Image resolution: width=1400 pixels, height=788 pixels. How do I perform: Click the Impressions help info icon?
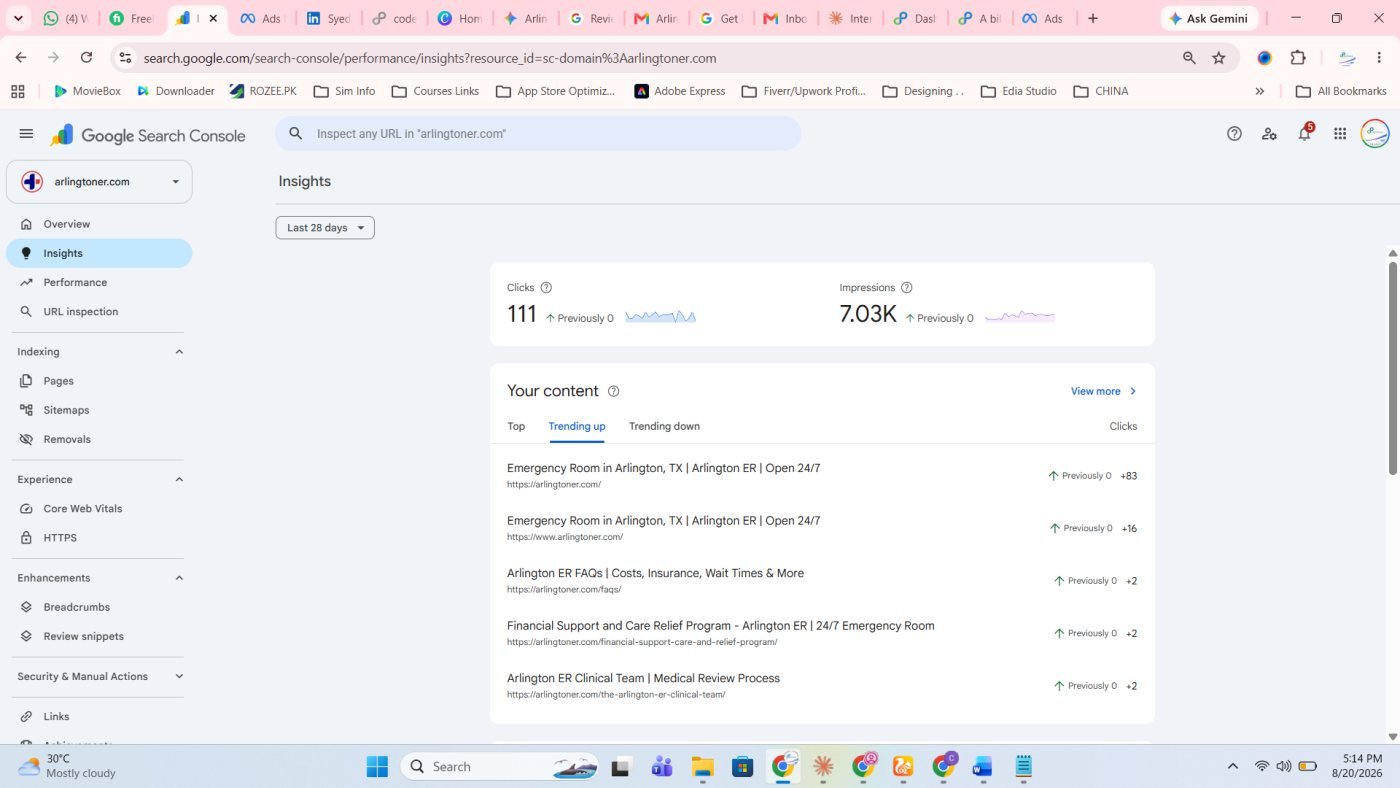click(x=907, y=288)
